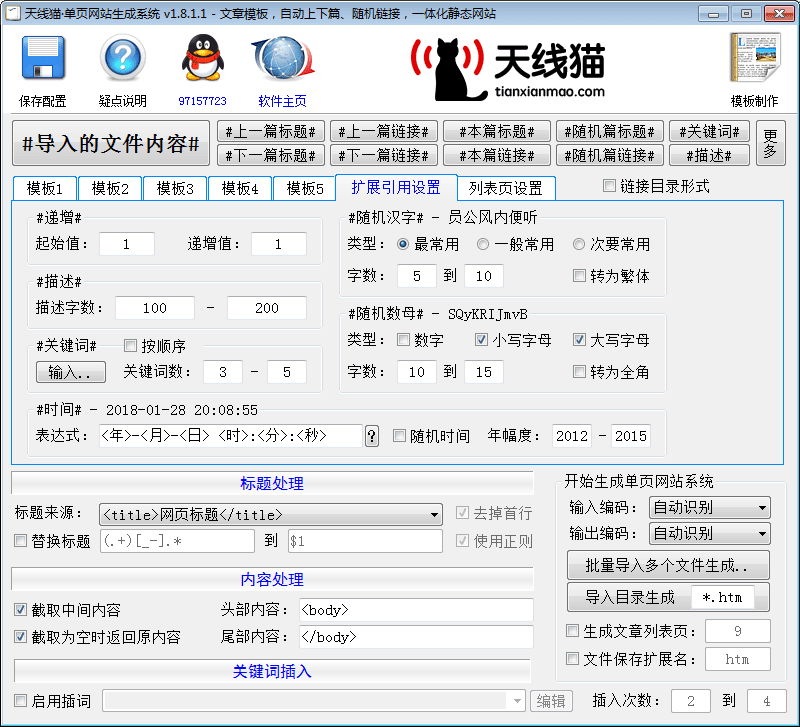Click the 递增值 input field
The height and width of the screenshot is (727, 800).
(x=279, y=244)
